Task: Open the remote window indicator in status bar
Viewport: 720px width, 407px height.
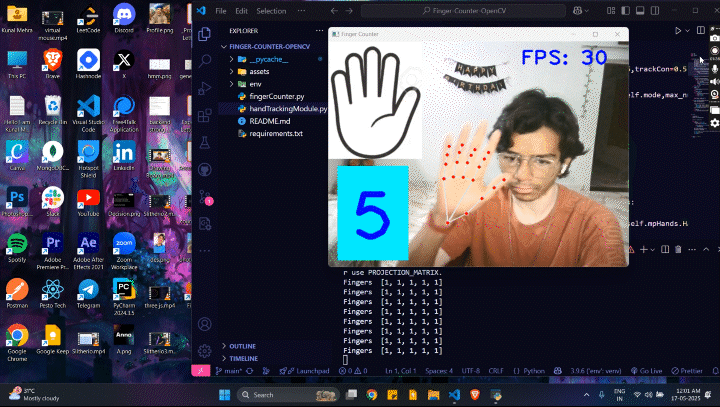Action: [x=201, y=371]
